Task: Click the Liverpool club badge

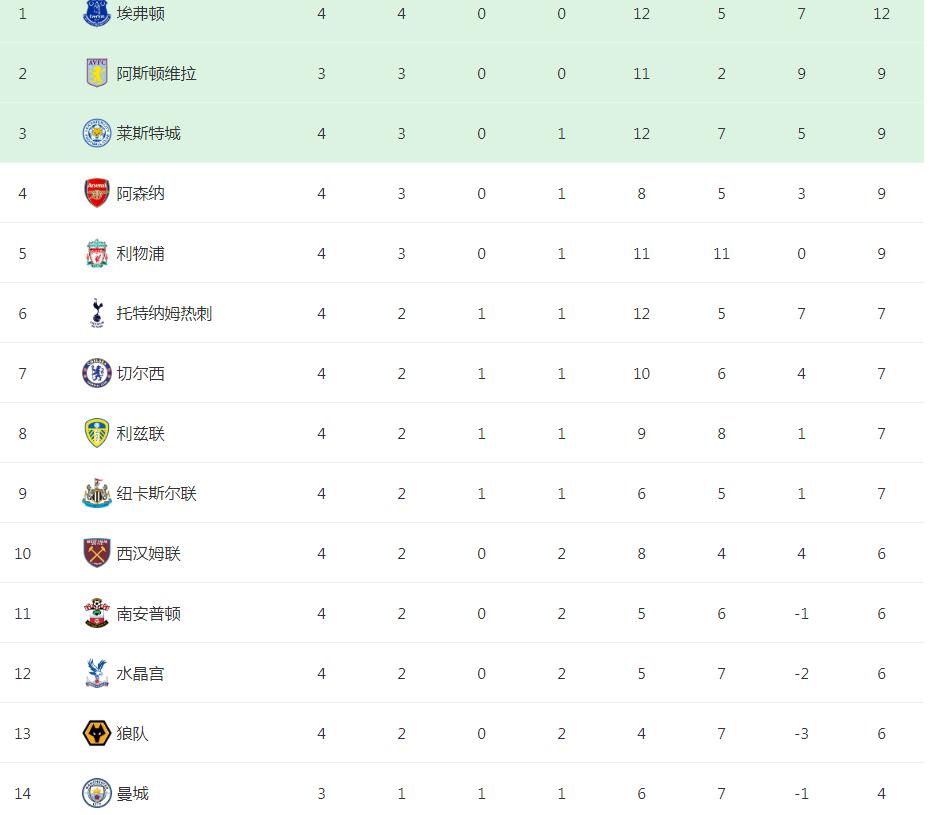Action: [x=97, y=253]
